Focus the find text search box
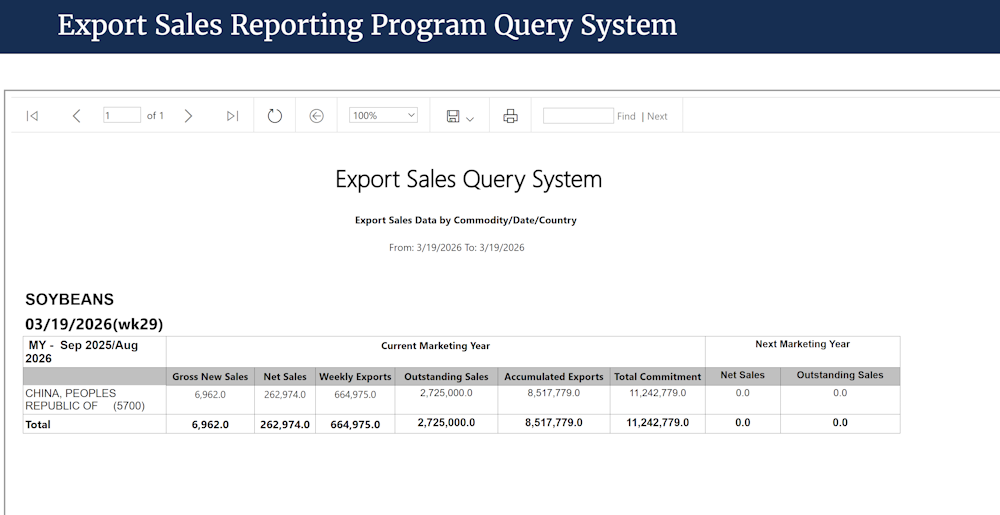This screenshot has height=515, width=1000. point(578,116)
